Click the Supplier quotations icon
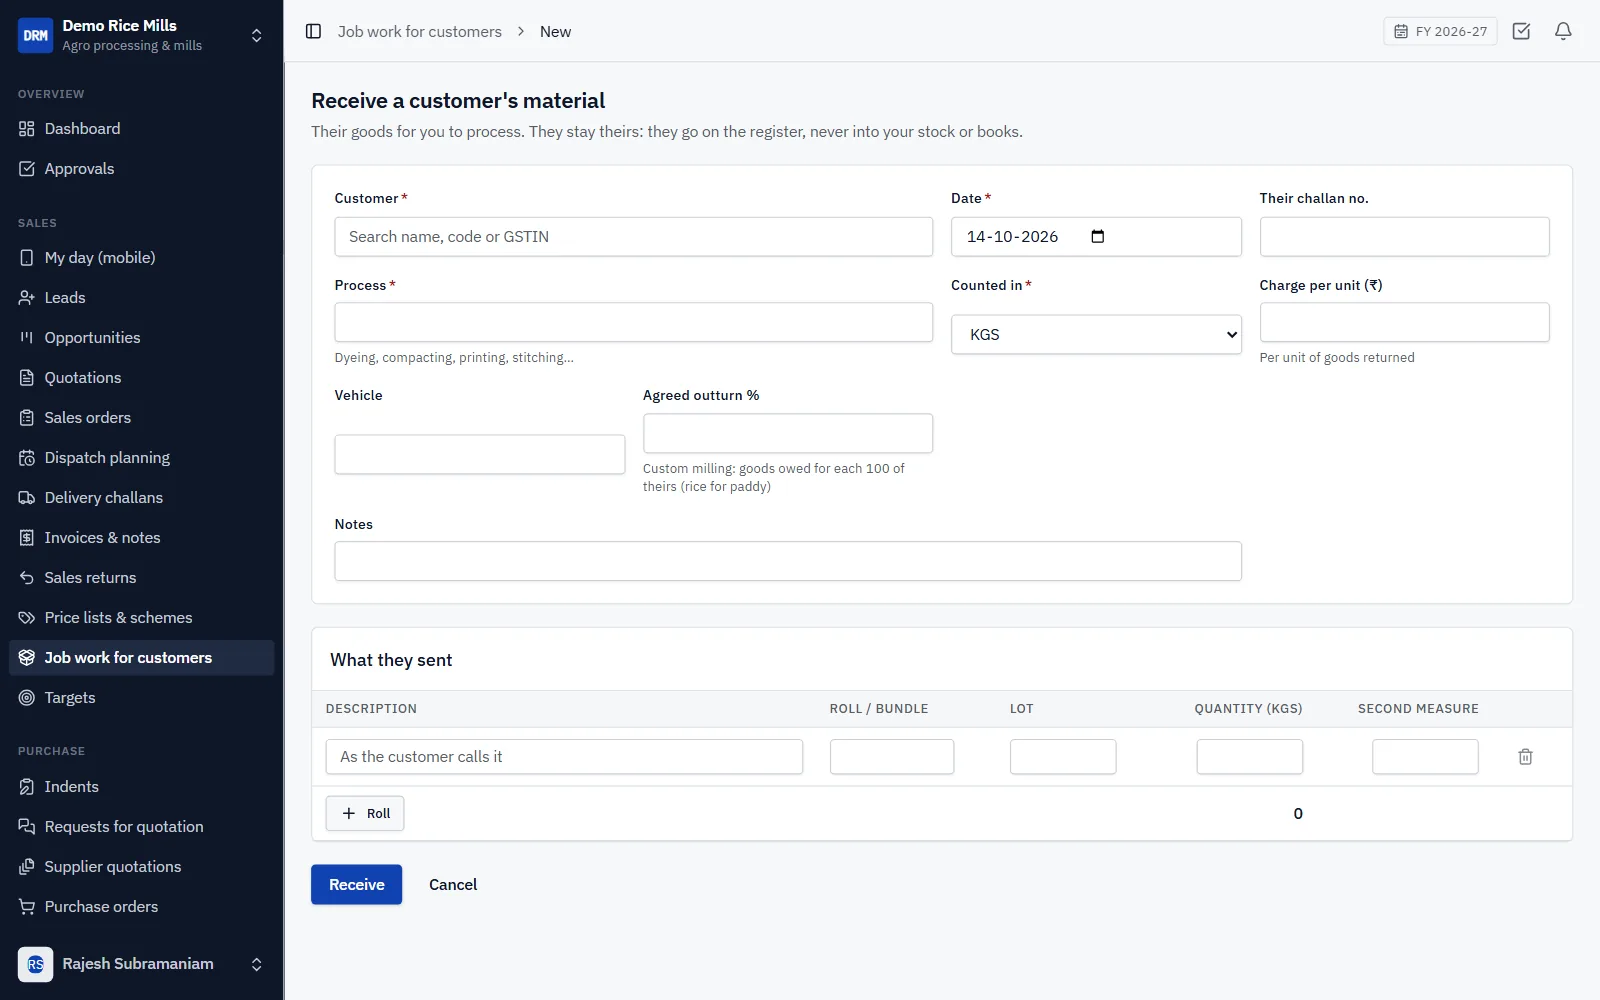1600x1000 pixels. (27, 867)
